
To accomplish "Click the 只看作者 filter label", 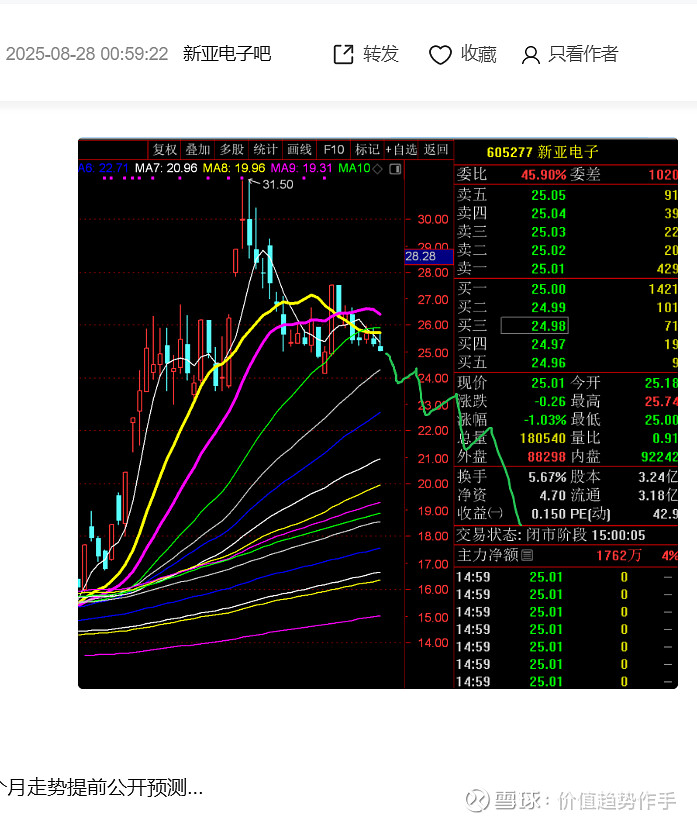I will [583, 54].
